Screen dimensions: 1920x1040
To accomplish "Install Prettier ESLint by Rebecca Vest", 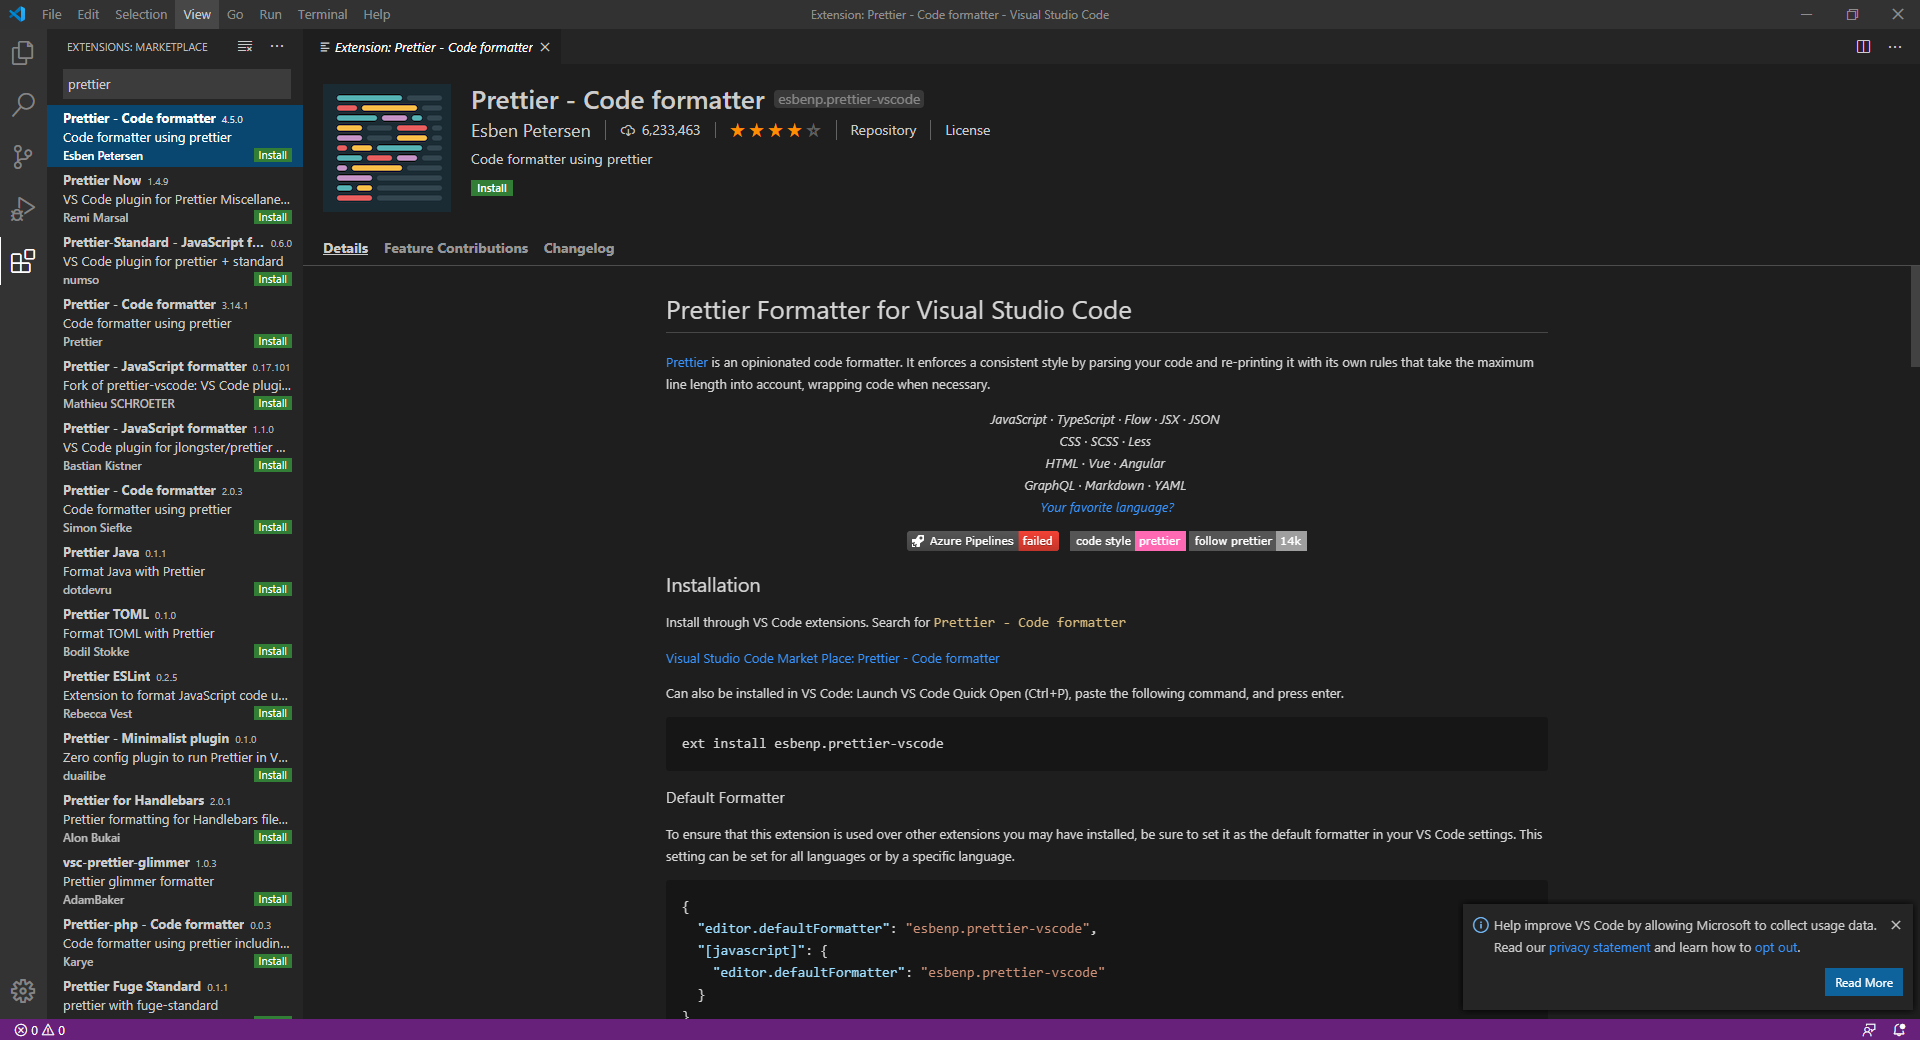I will (272, 713).
